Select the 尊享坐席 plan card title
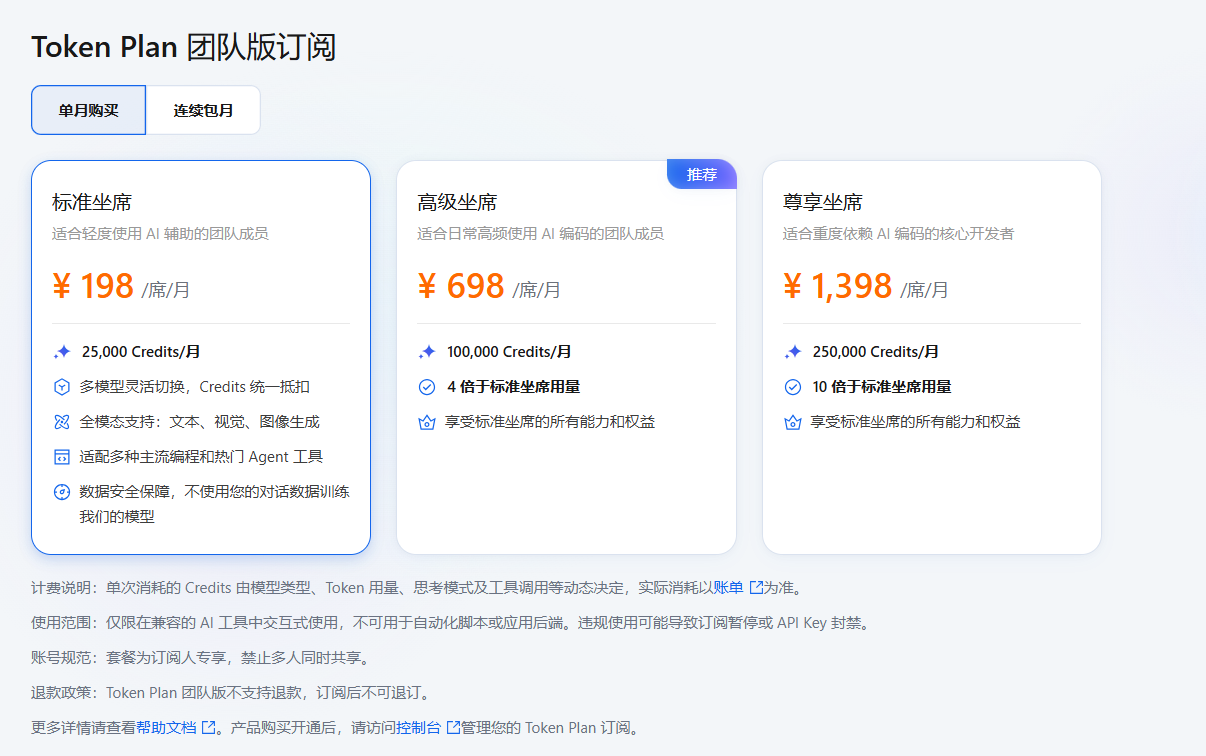The image size is (1206, 756). click(823, 203)
